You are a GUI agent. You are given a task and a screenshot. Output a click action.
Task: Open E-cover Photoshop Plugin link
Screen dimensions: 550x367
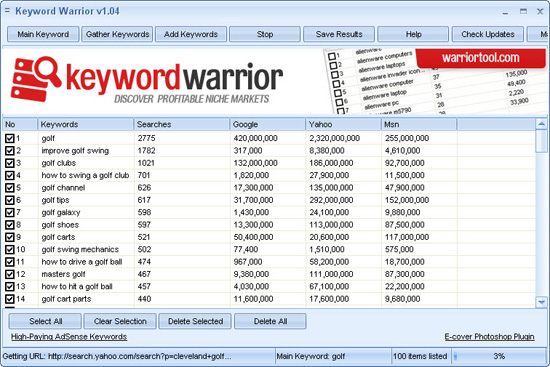tap(489, 337)
